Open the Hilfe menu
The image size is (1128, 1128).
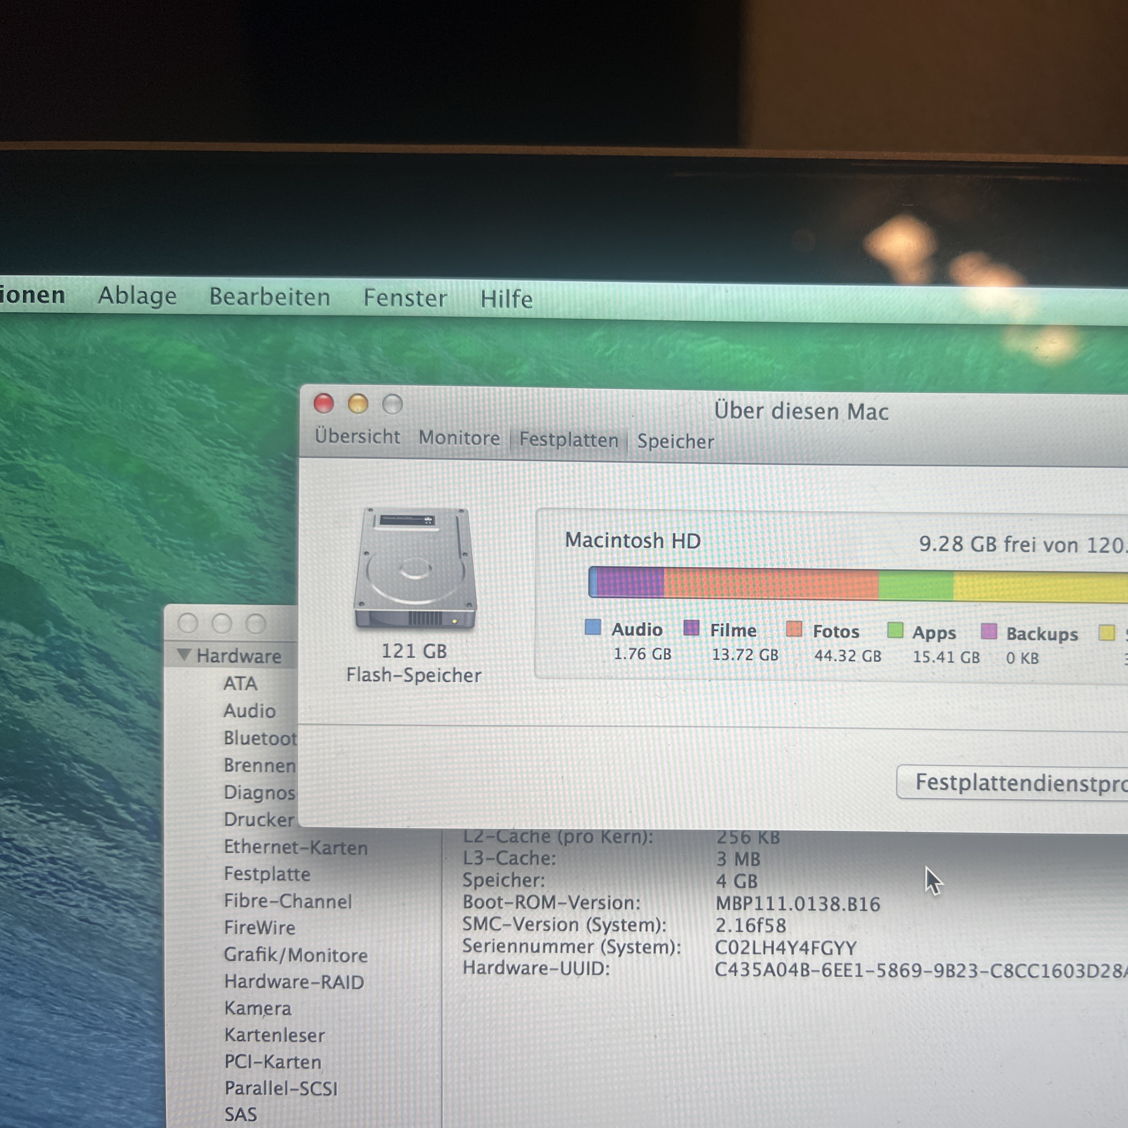coord(506,299)
